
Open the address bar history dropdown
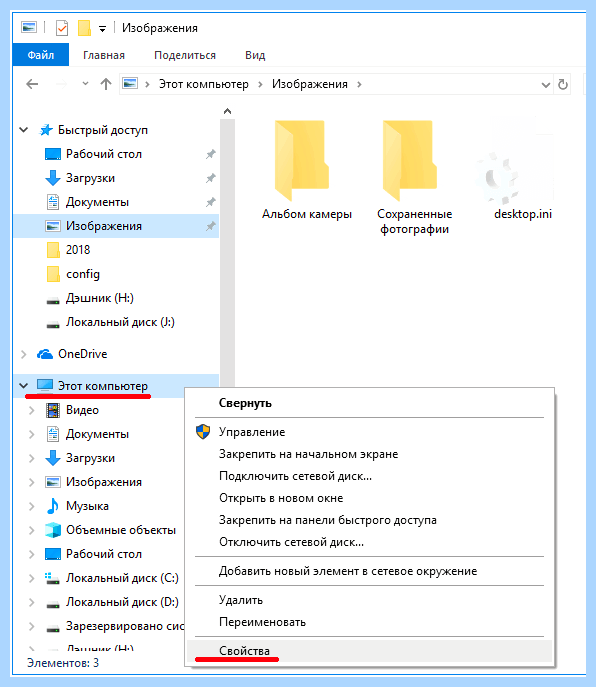546,85
